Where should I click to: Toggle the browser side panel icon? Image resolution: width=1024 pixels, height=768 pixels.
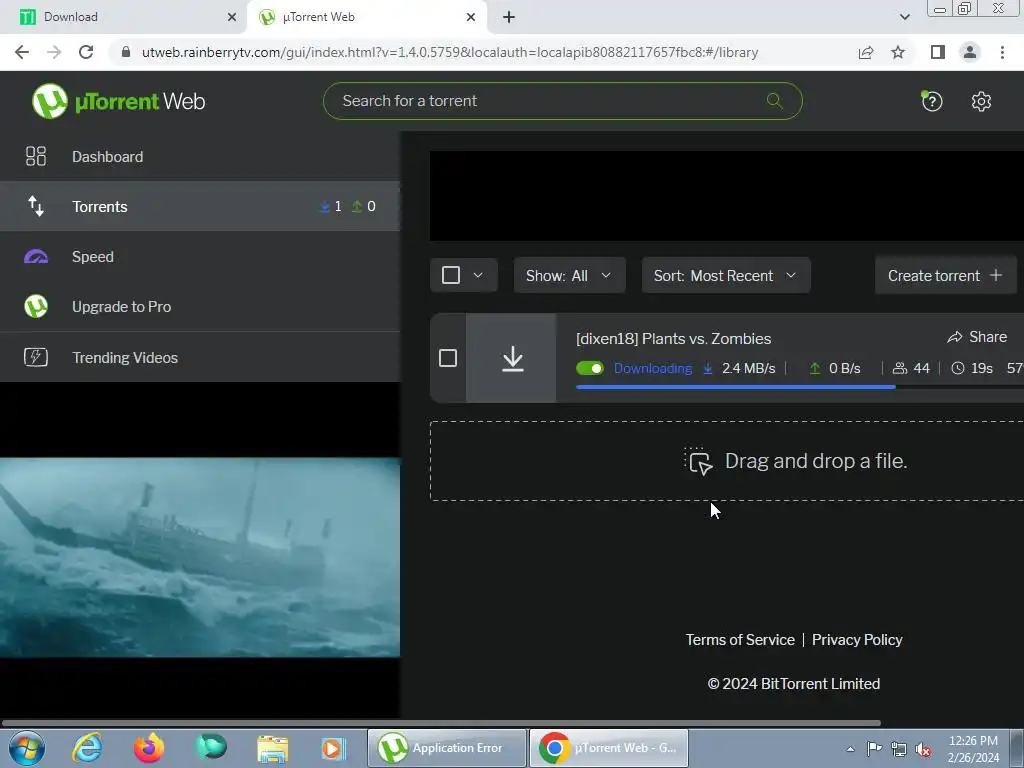pyautogui.click(x=938, y=52)
